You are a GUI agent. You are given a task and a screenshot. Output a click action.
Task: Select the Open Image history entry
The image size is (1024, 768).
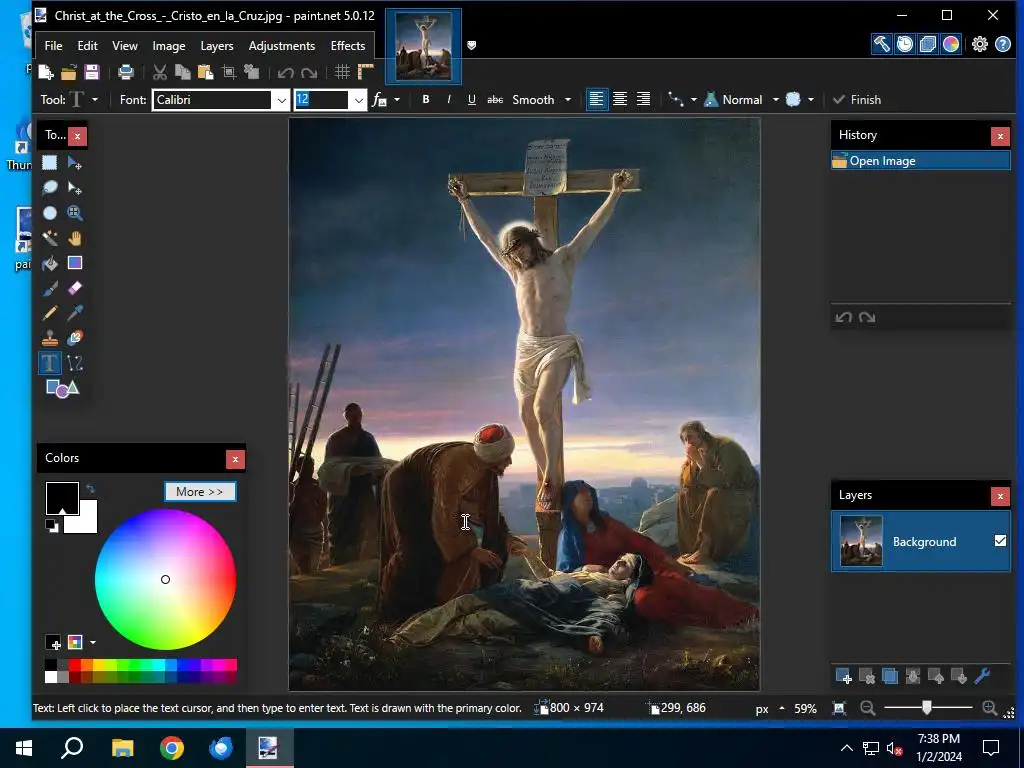(x=920, y=161)
